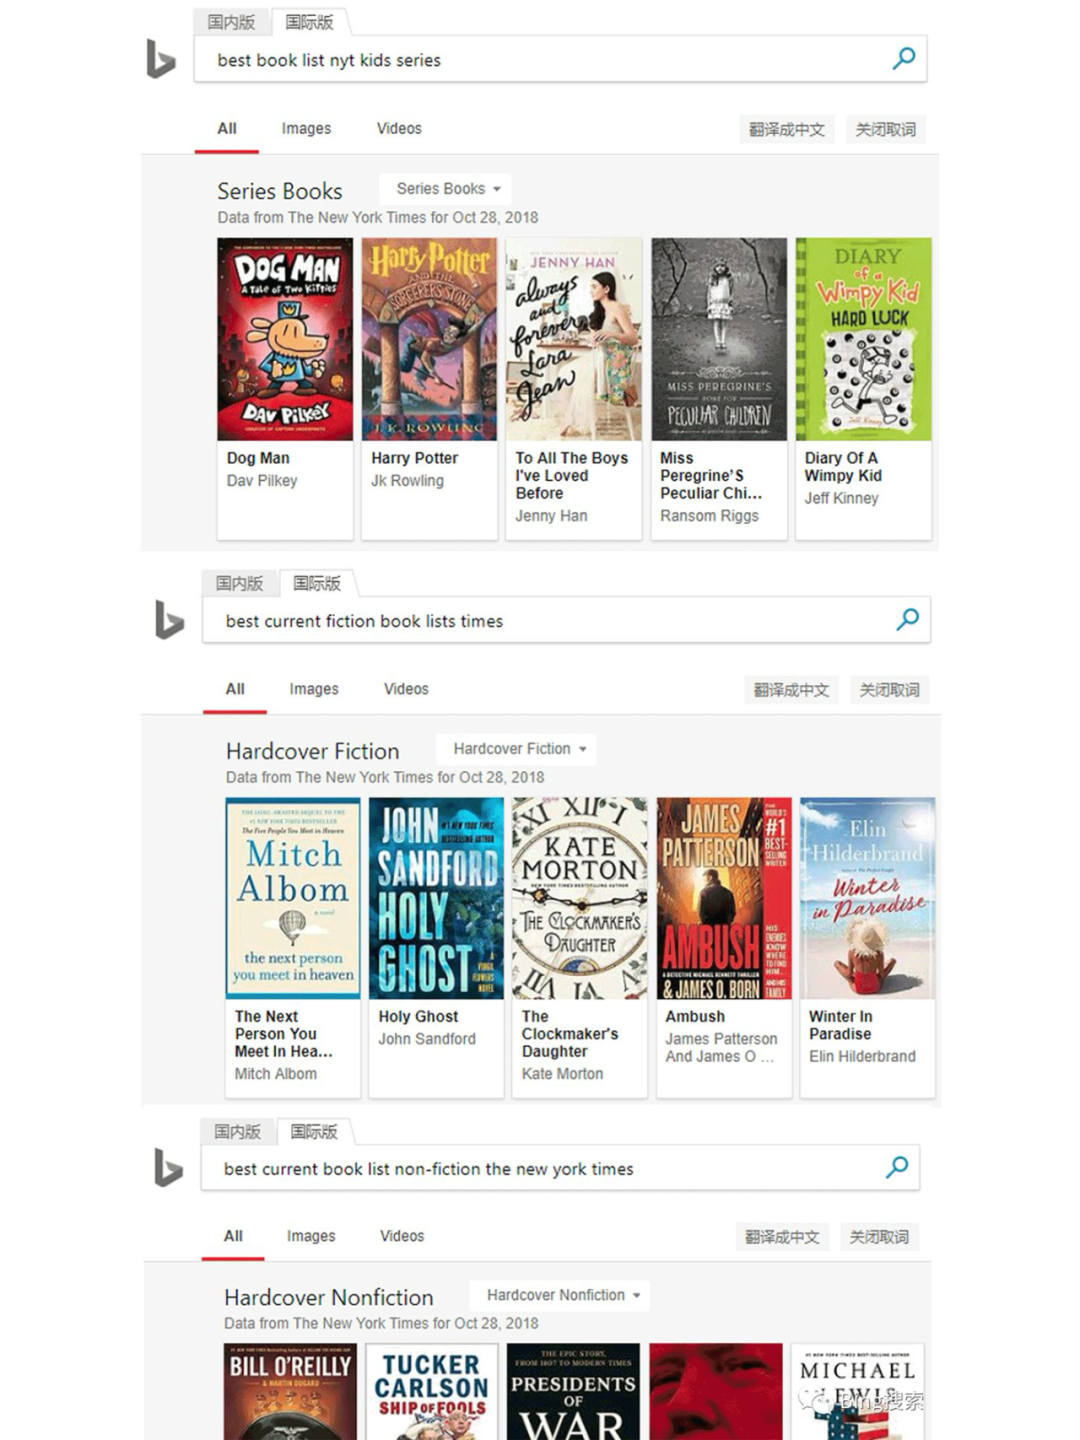Viewport: 1080px width, 1440px height.
Task: View Images for the non-fiction search
Action: click(x=311, y=1236)
